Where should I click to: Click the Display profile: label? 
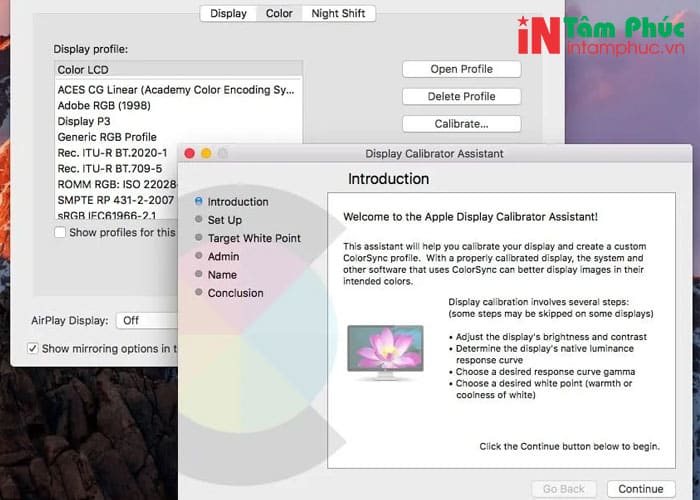coord(91,49)
